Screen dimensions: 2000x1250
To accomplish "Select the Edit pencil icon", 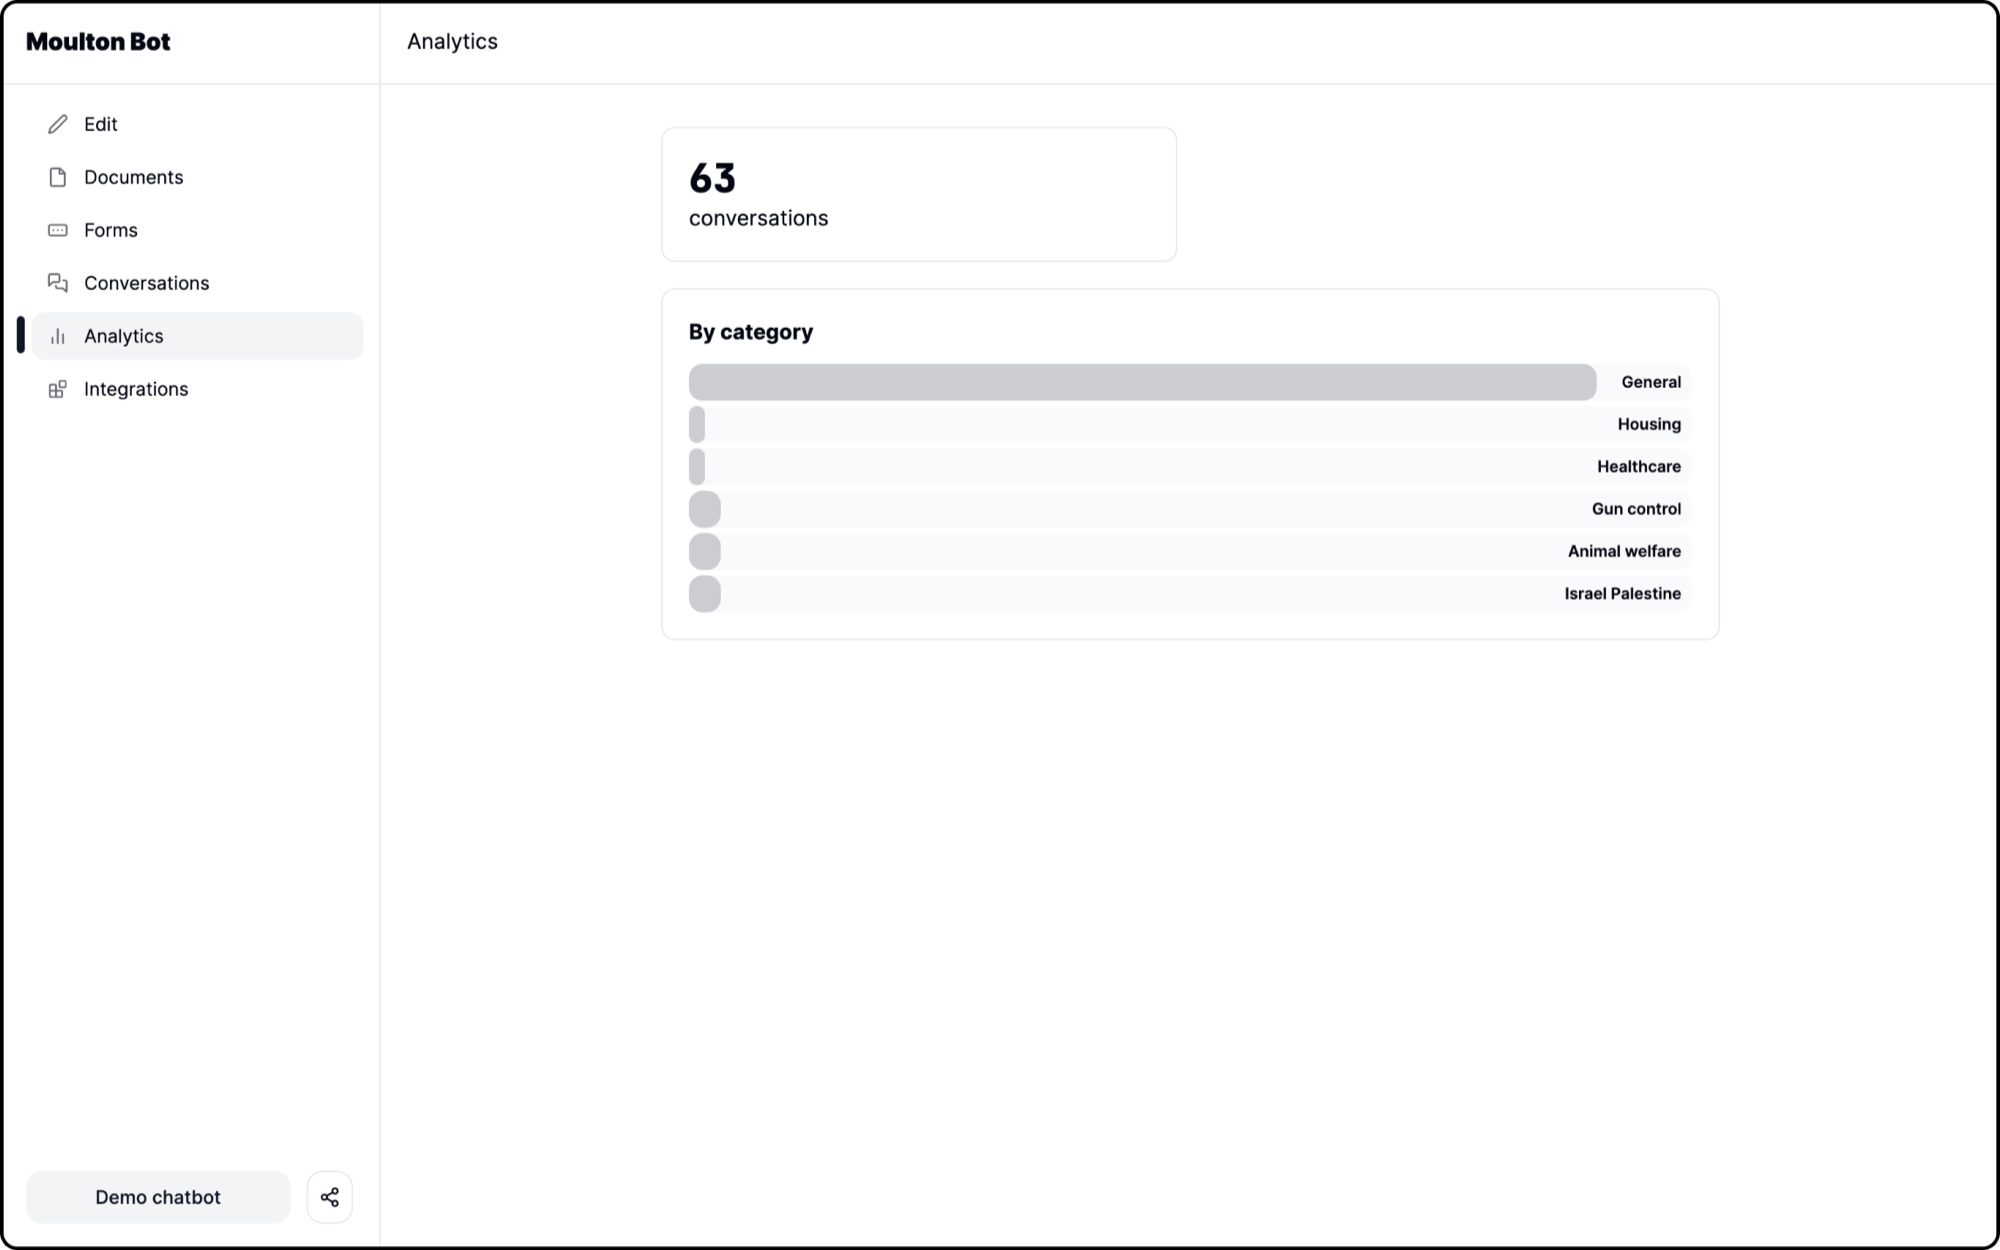I will (x=58, y=124).
